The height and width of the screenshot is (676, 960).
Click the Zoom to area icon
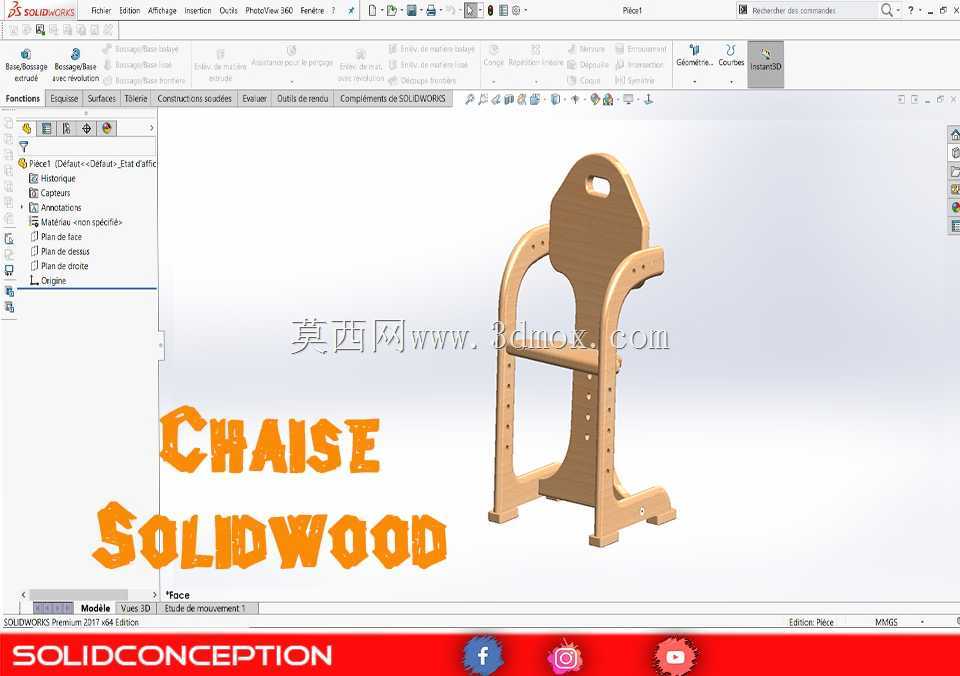[482, 99]
